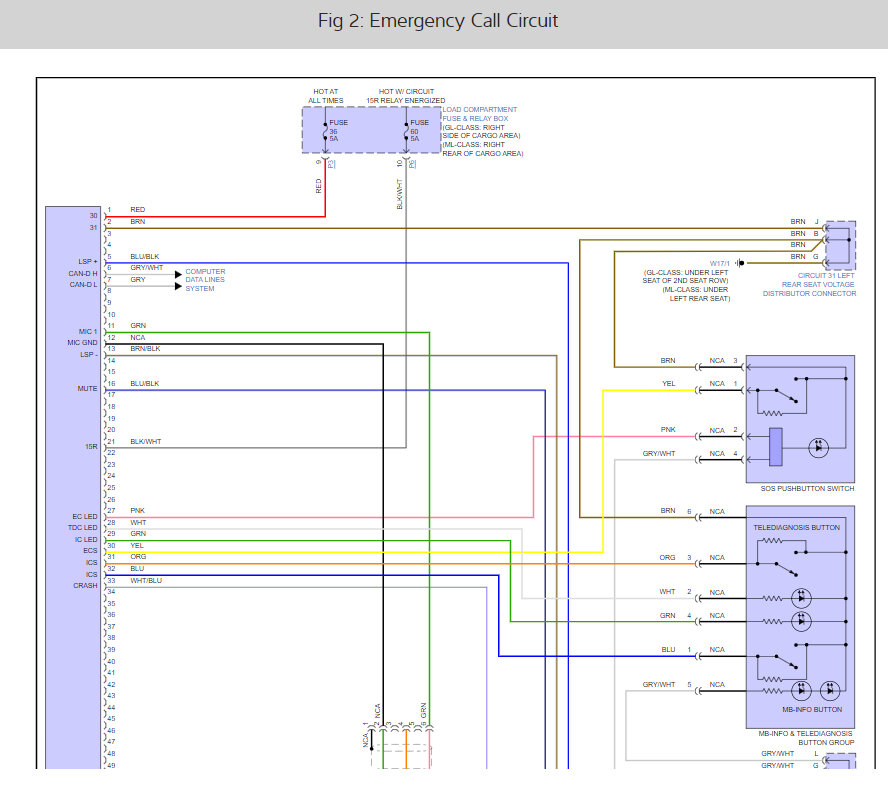Click the 'MB-INFO BUTTON' label
This screenshot has width=888, height=799.
(812, 710)
